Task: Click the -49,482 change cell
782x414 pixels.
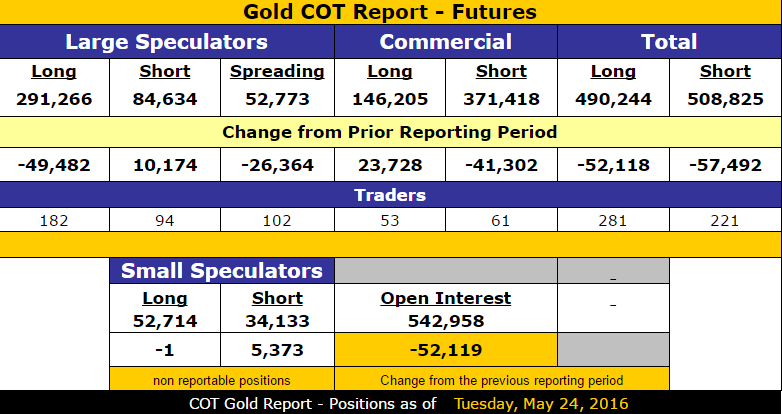Action: (54, 165)
